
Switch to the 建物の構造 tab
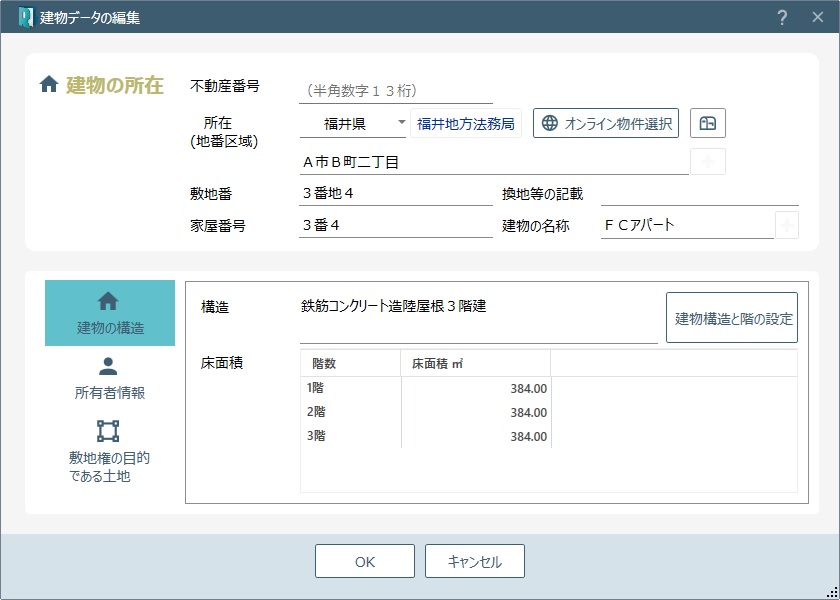110,313
